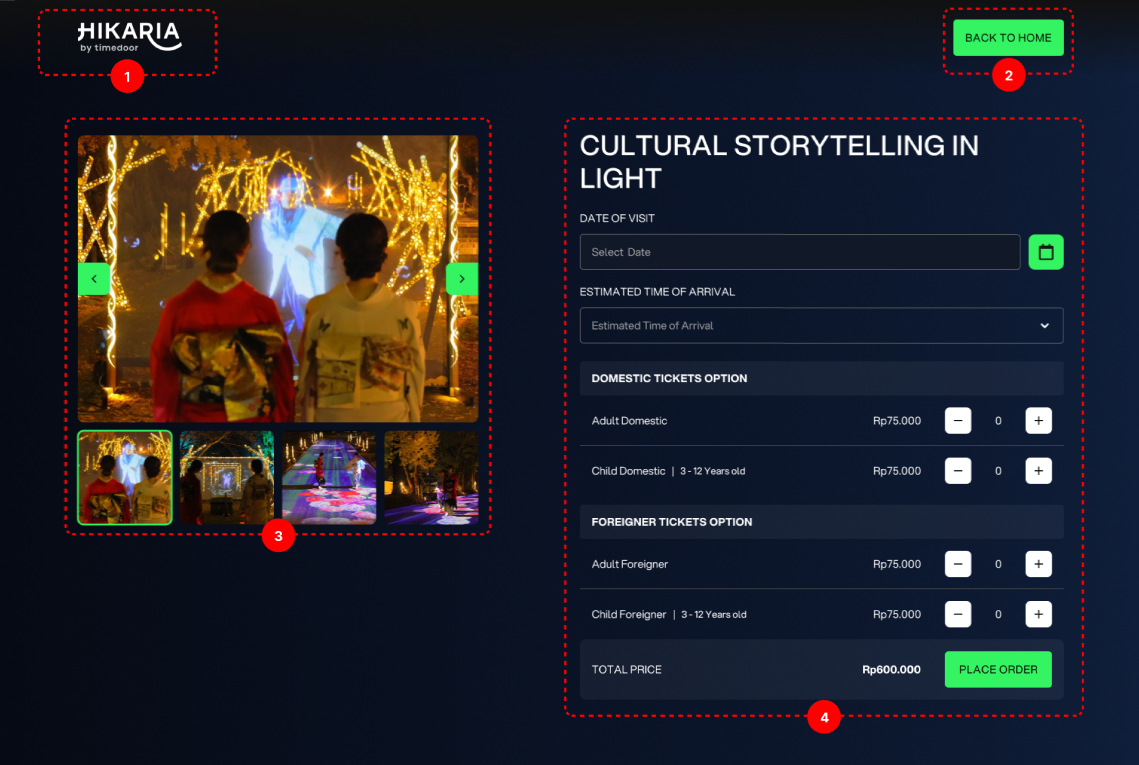Click the Place Order button
The image size is (1139, 765).
[997, 669]
